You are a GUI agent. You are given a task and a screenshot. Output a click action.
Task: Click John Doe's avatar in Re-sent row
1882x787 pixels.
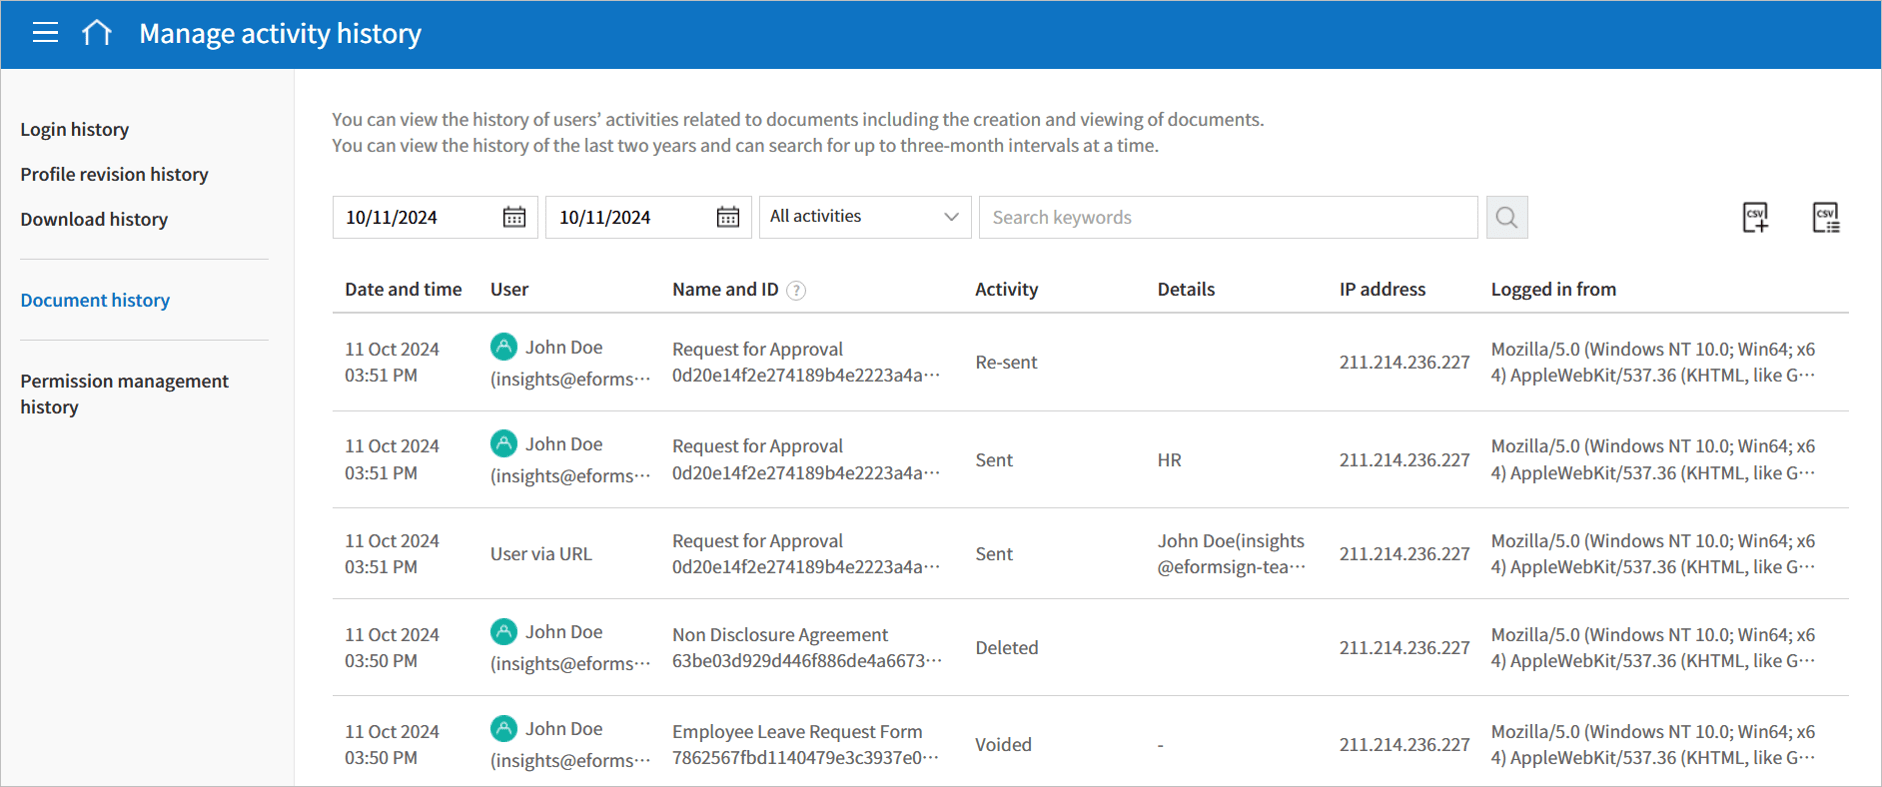tap(504, 347)
